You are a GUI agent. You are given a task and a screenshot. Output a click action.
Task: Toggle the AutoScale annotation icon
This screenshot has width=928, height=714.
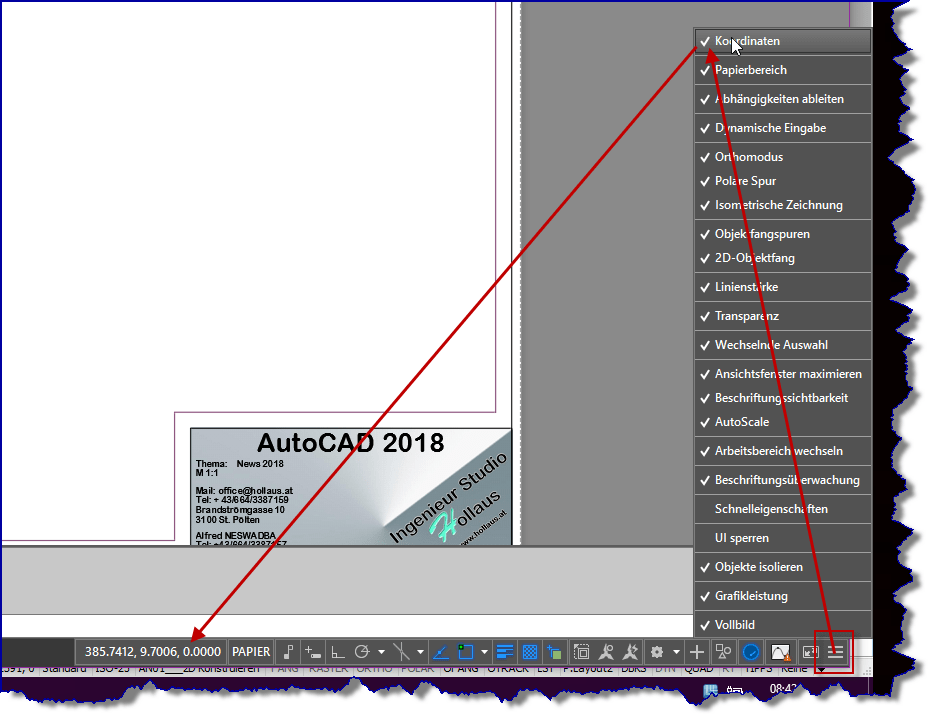pos(630,652)
